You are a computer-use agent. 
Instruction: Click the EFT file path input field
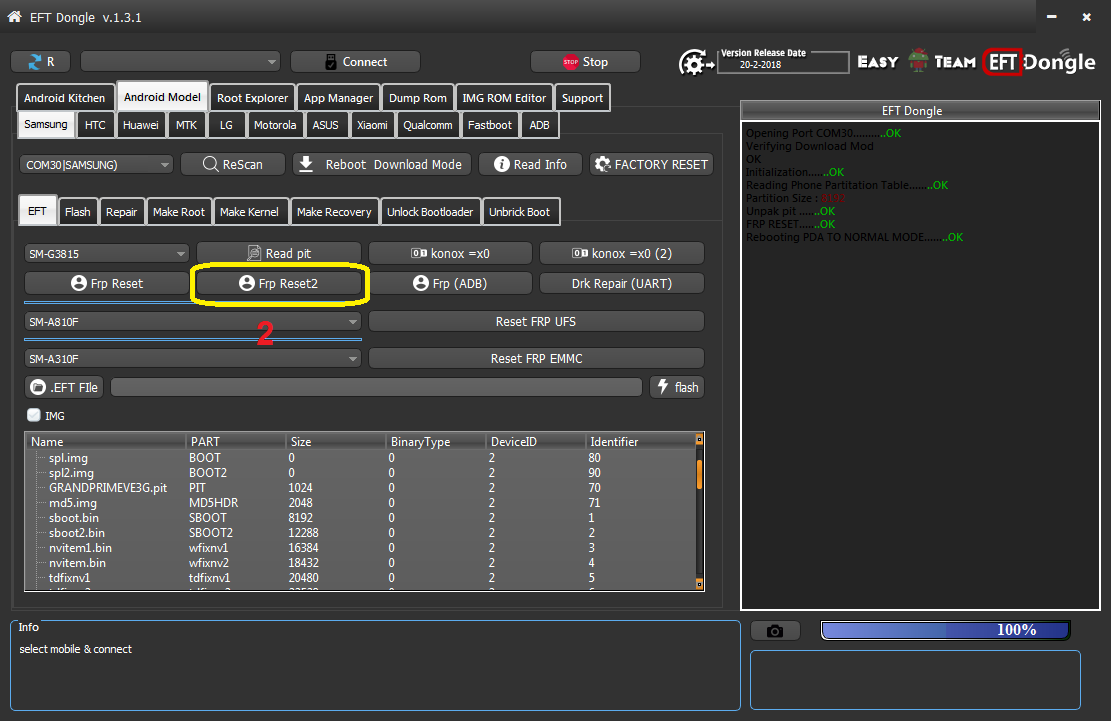coord(376,387)
